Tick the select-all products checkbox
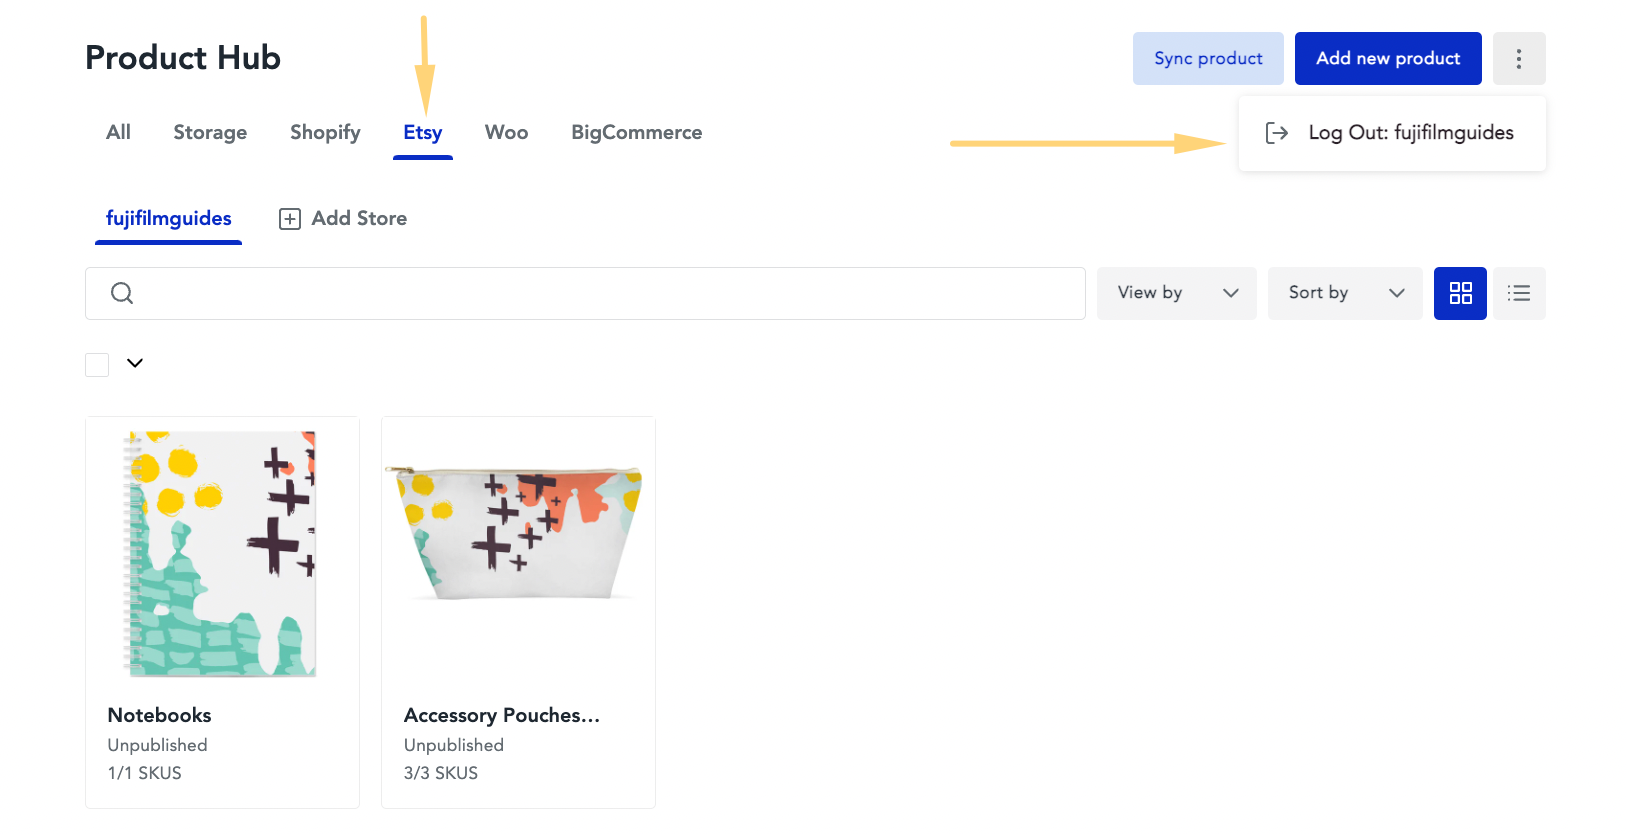 click(97, 365)
